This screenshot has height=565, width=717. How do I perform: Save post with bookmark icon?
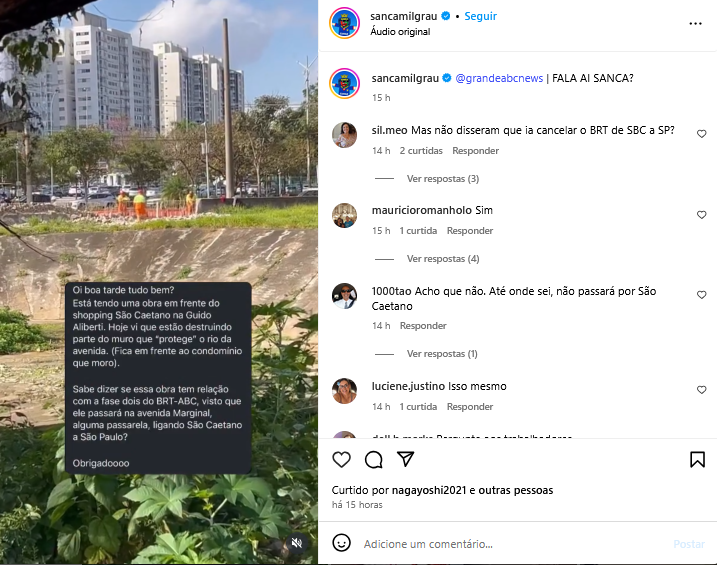[x=697, y=459]
